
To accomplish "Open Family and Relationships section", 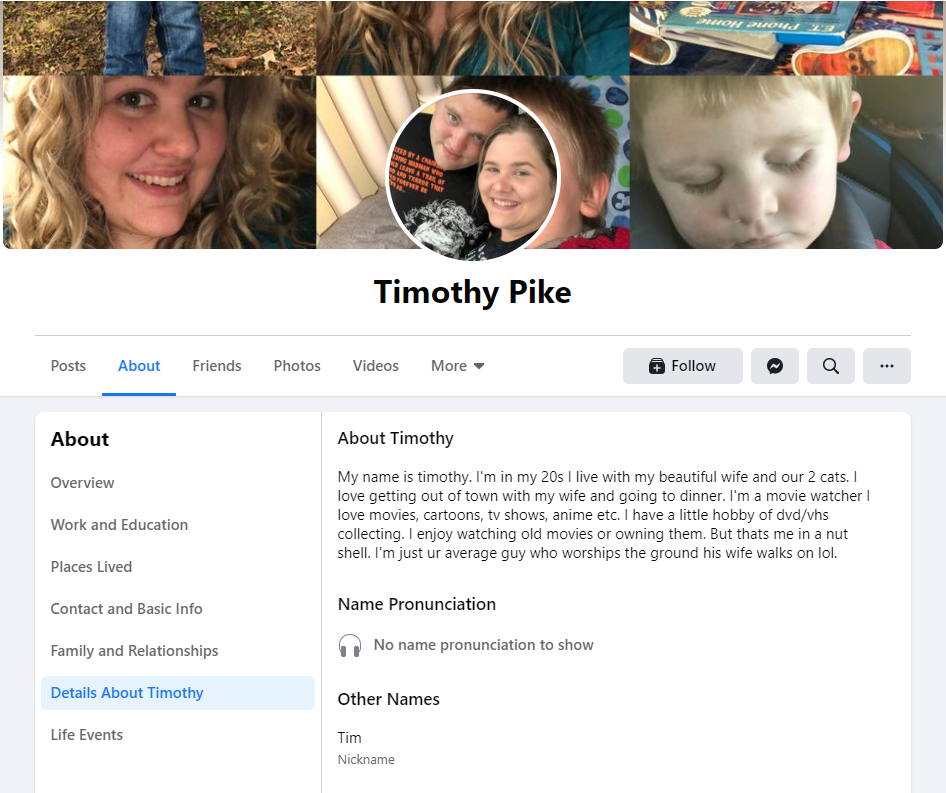I will [x=135, y=651].
